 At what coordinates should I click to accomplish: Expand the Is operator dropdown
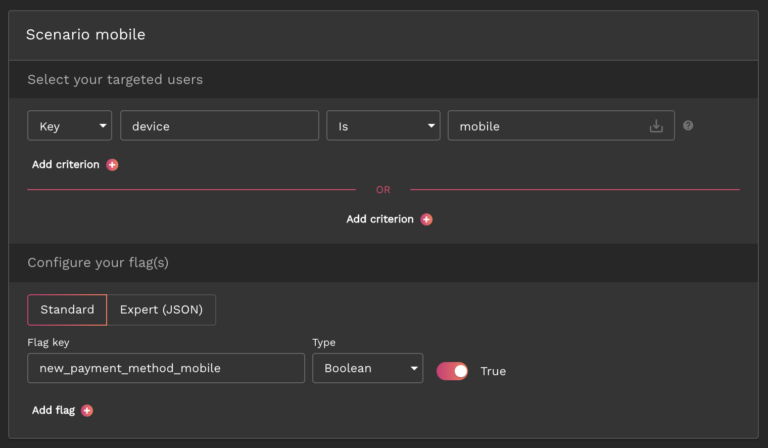tap(383, 126)
